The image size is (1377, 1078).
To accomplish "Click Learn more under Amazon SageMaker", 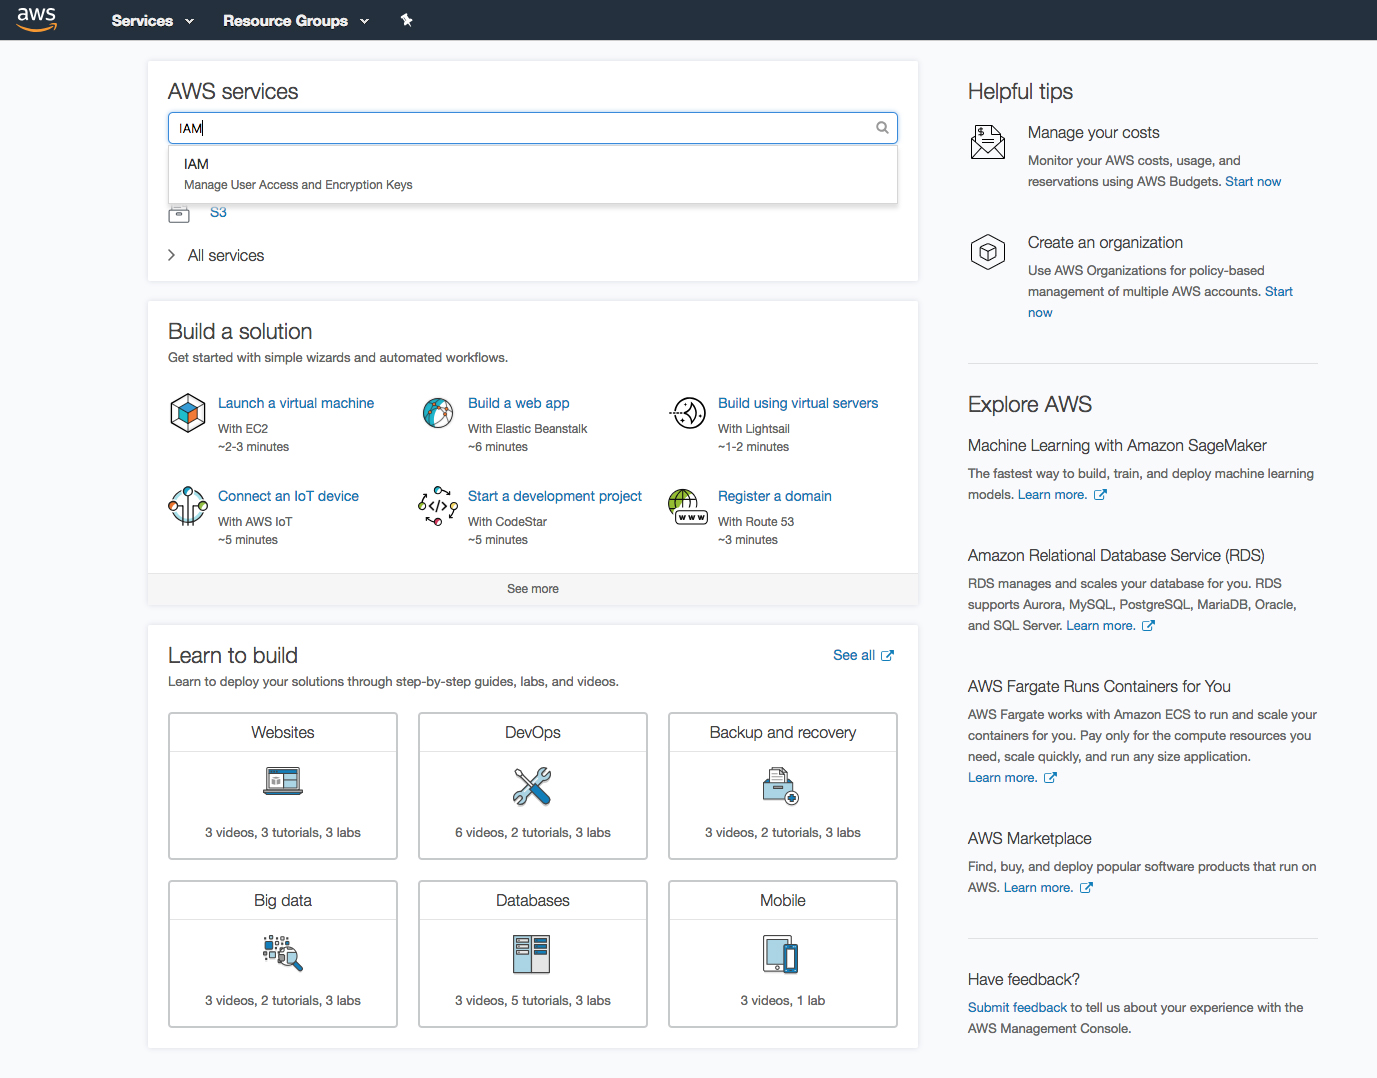I will point(1052,494).
